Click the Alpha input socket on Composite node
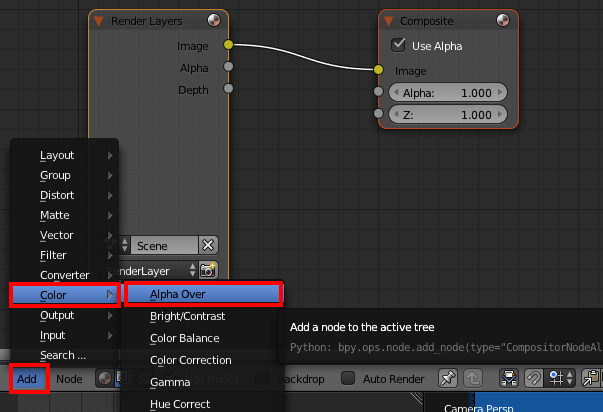The width and height of the screenshot is (603, 412). click(378, 92)
